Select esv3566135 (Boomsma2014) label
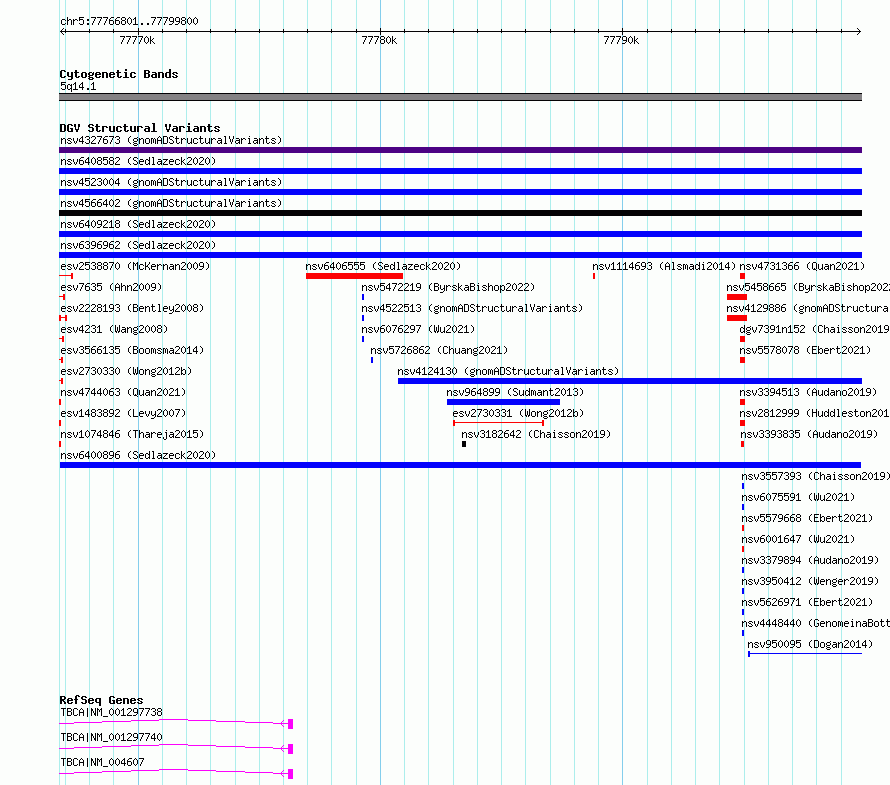Viewport: 890px width, 785px height. [x=132, y=350]
